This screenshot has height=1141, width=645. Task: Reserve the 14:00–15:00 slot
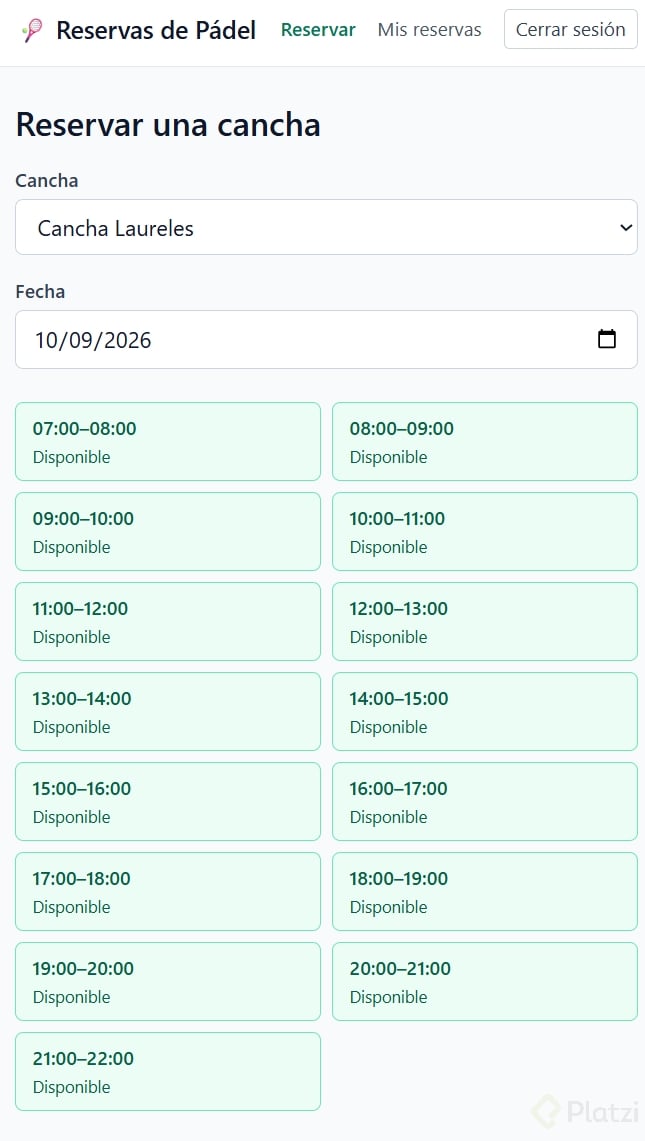pos(485,712)
